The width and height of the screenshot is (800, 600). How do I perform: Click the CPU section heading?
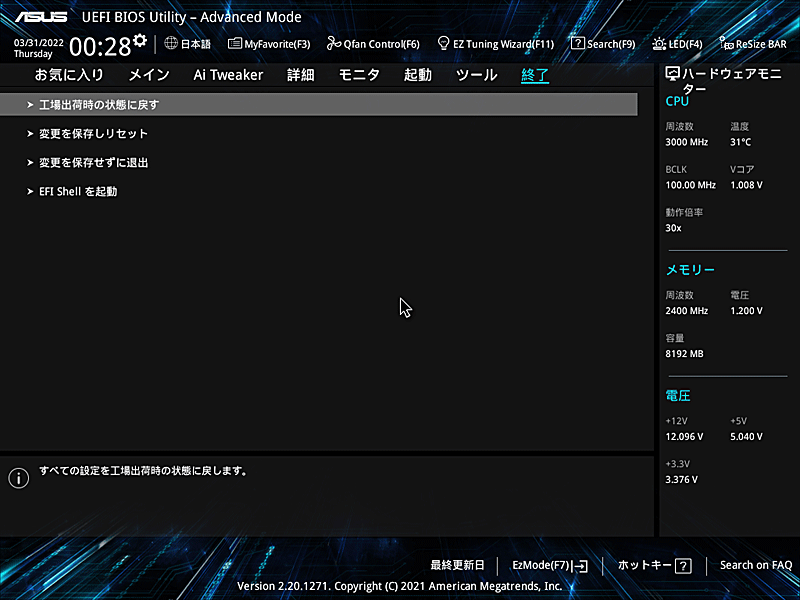(677, 102)
